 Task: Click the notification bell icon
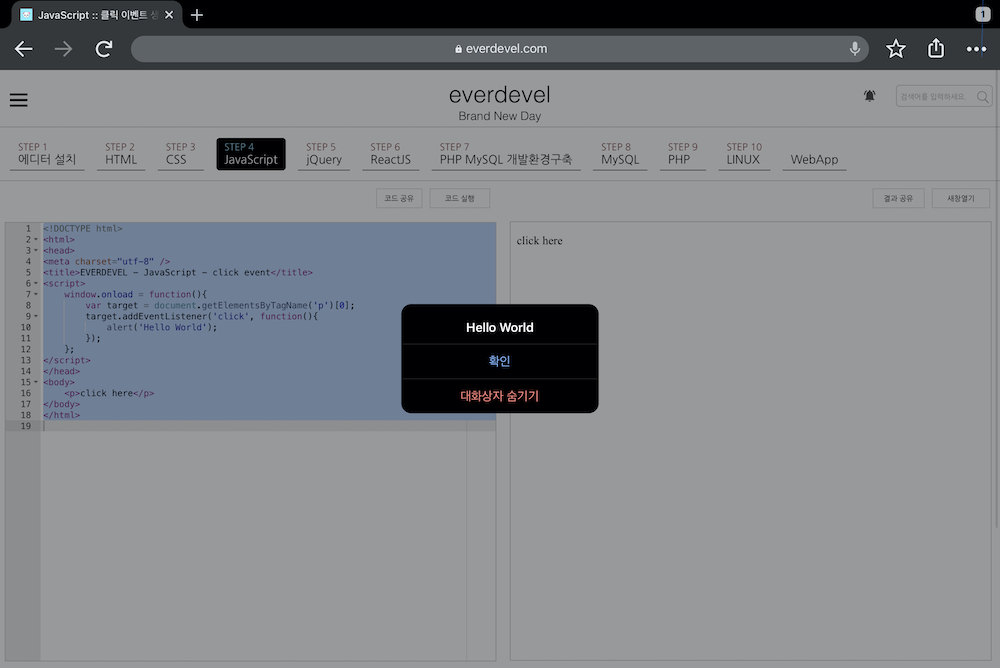[x=869, y=96]
